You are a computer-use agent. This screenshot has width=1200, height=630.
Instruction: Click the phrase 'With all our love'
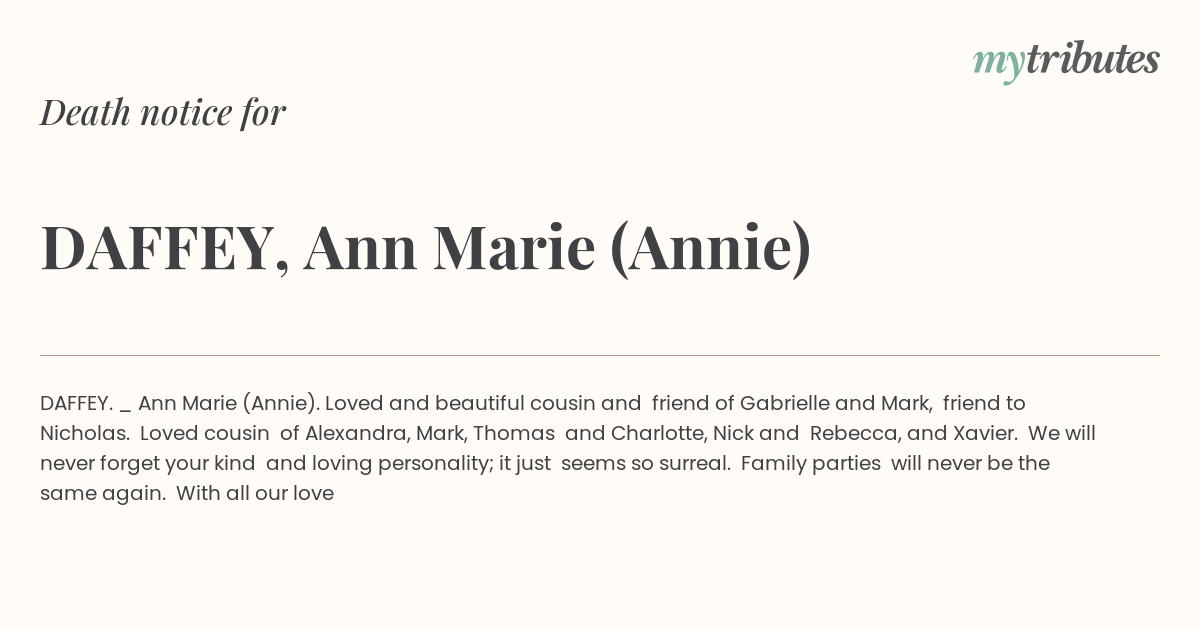pyautogui.click(x=255, y=494)
